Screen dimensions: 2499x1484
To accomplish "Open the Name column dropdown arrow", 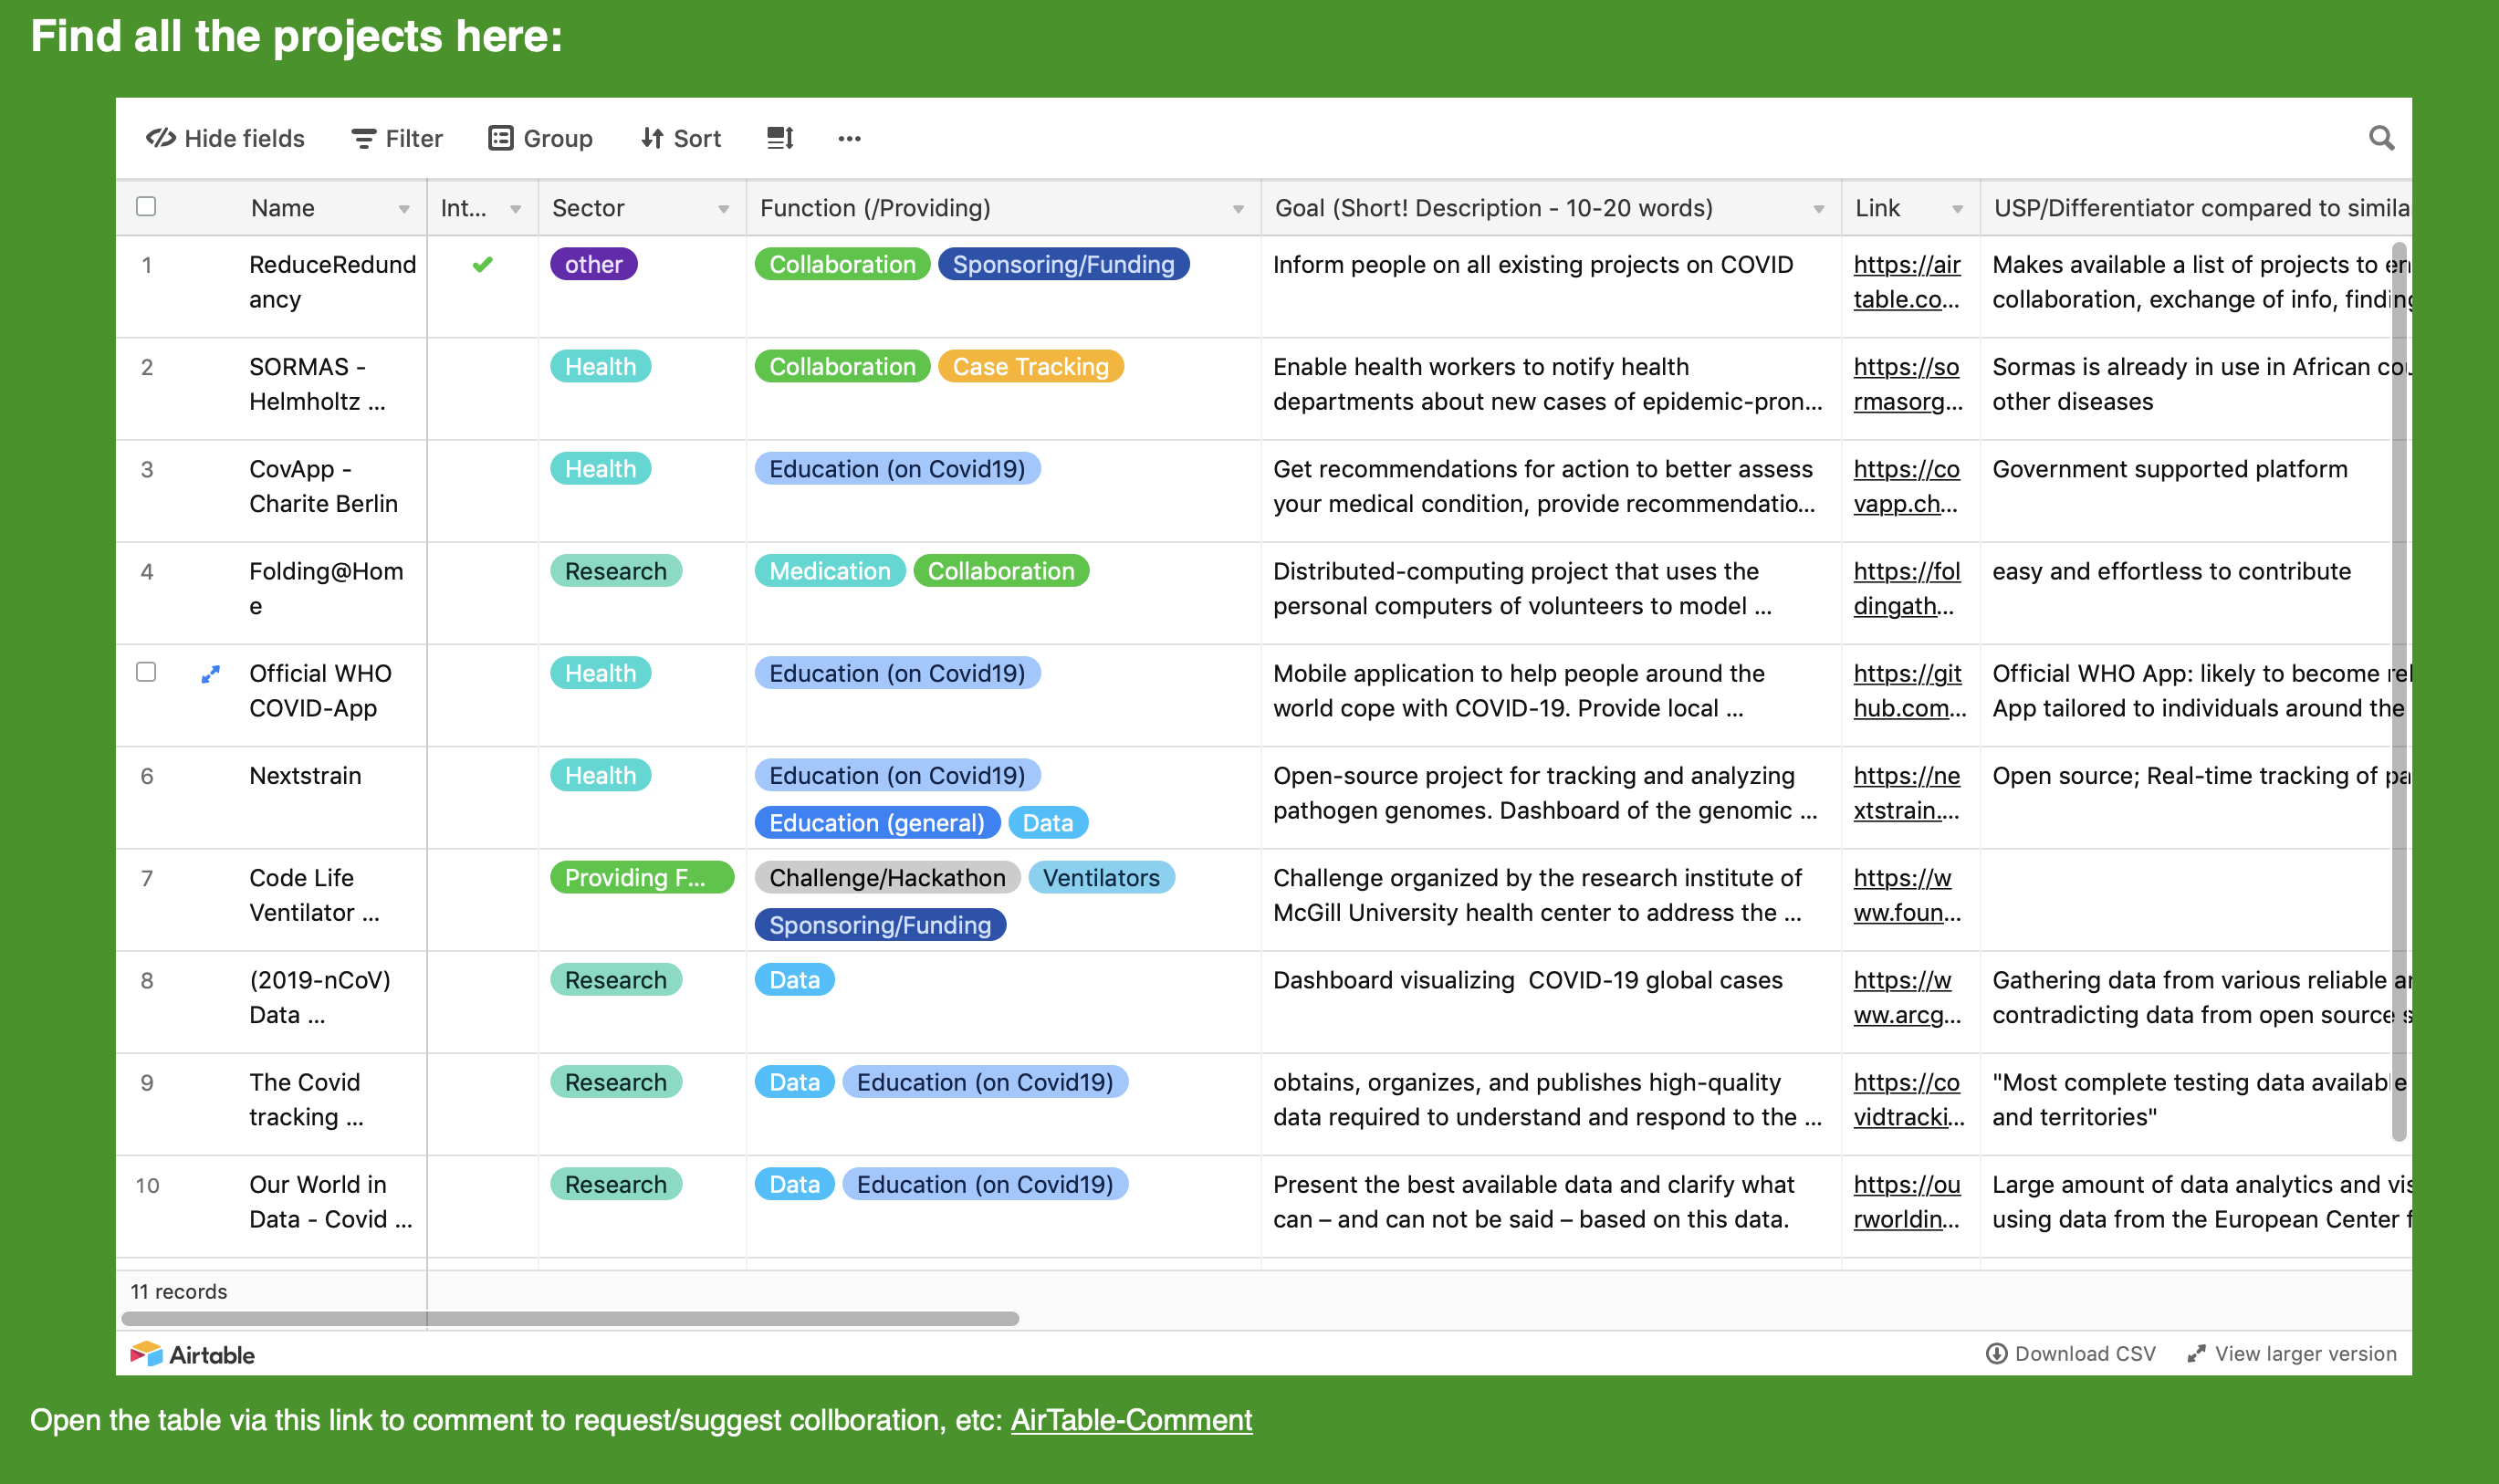I will [x=404, y=209].
